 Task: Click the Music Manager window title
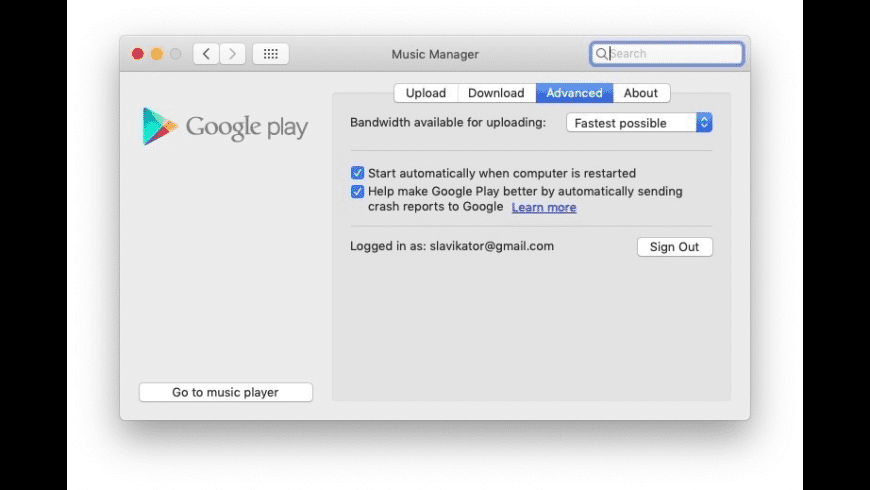[435, 54]
